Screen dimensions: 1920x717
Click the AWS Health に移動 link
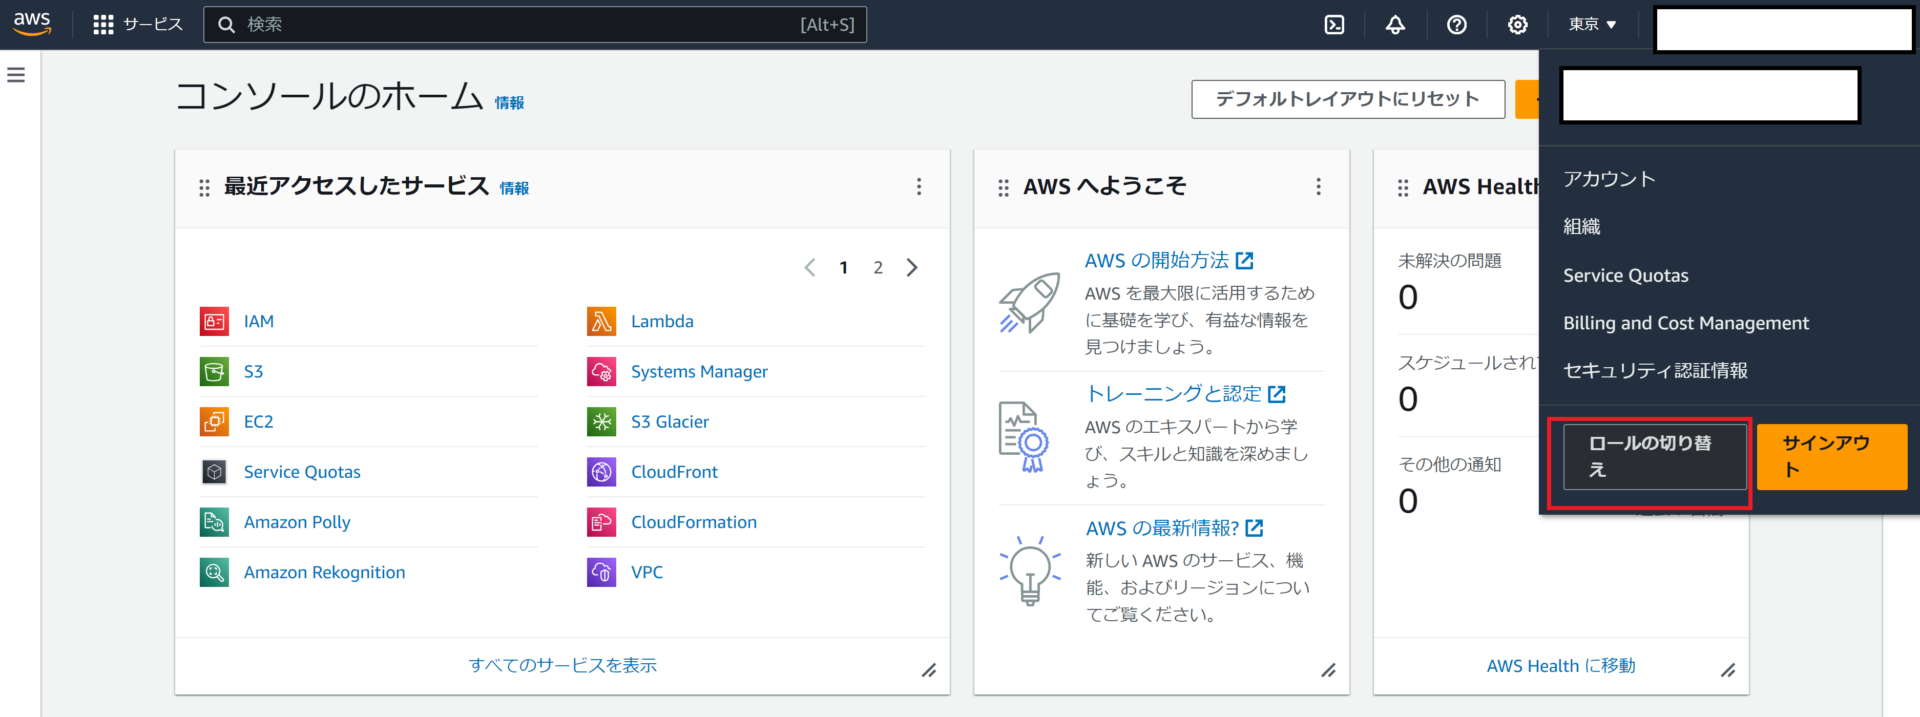click(1561, 666)
